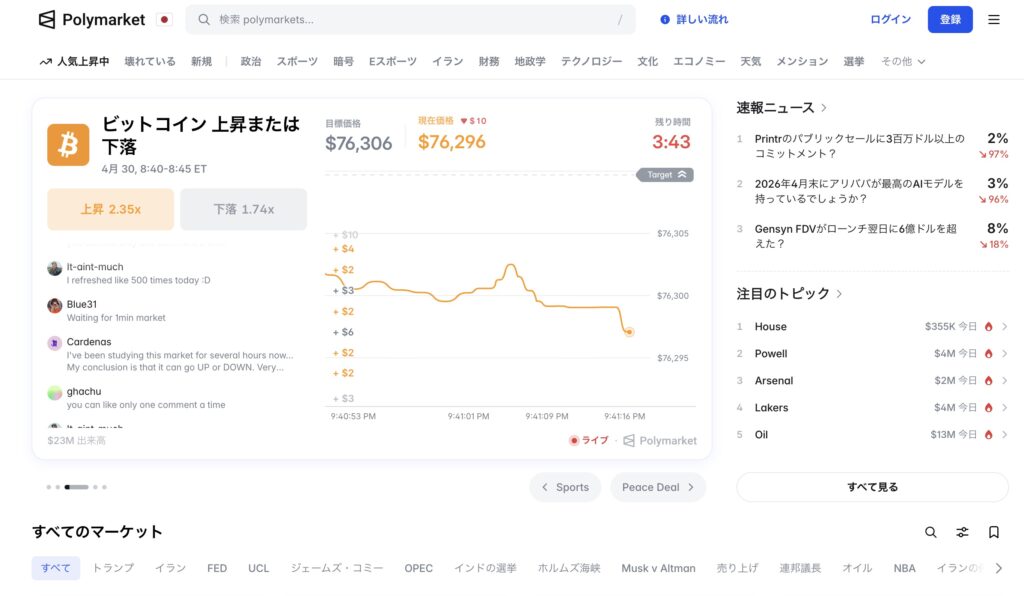Click the Polymarket logo icon
The width and height of the screenshot is (1024, 596).
click(x=44, y=19)
